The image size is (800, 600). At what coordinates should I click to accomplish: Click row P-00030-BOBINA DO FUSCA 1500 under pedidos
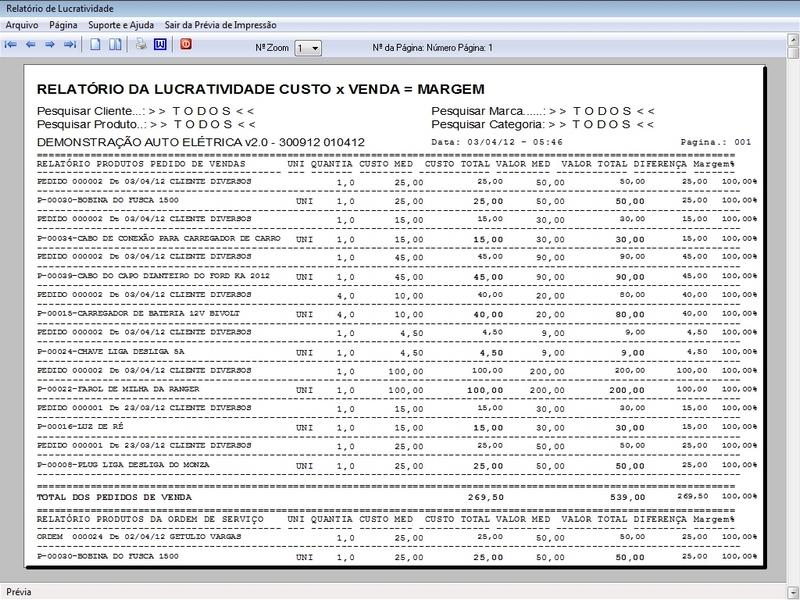(x=397, y=201)
